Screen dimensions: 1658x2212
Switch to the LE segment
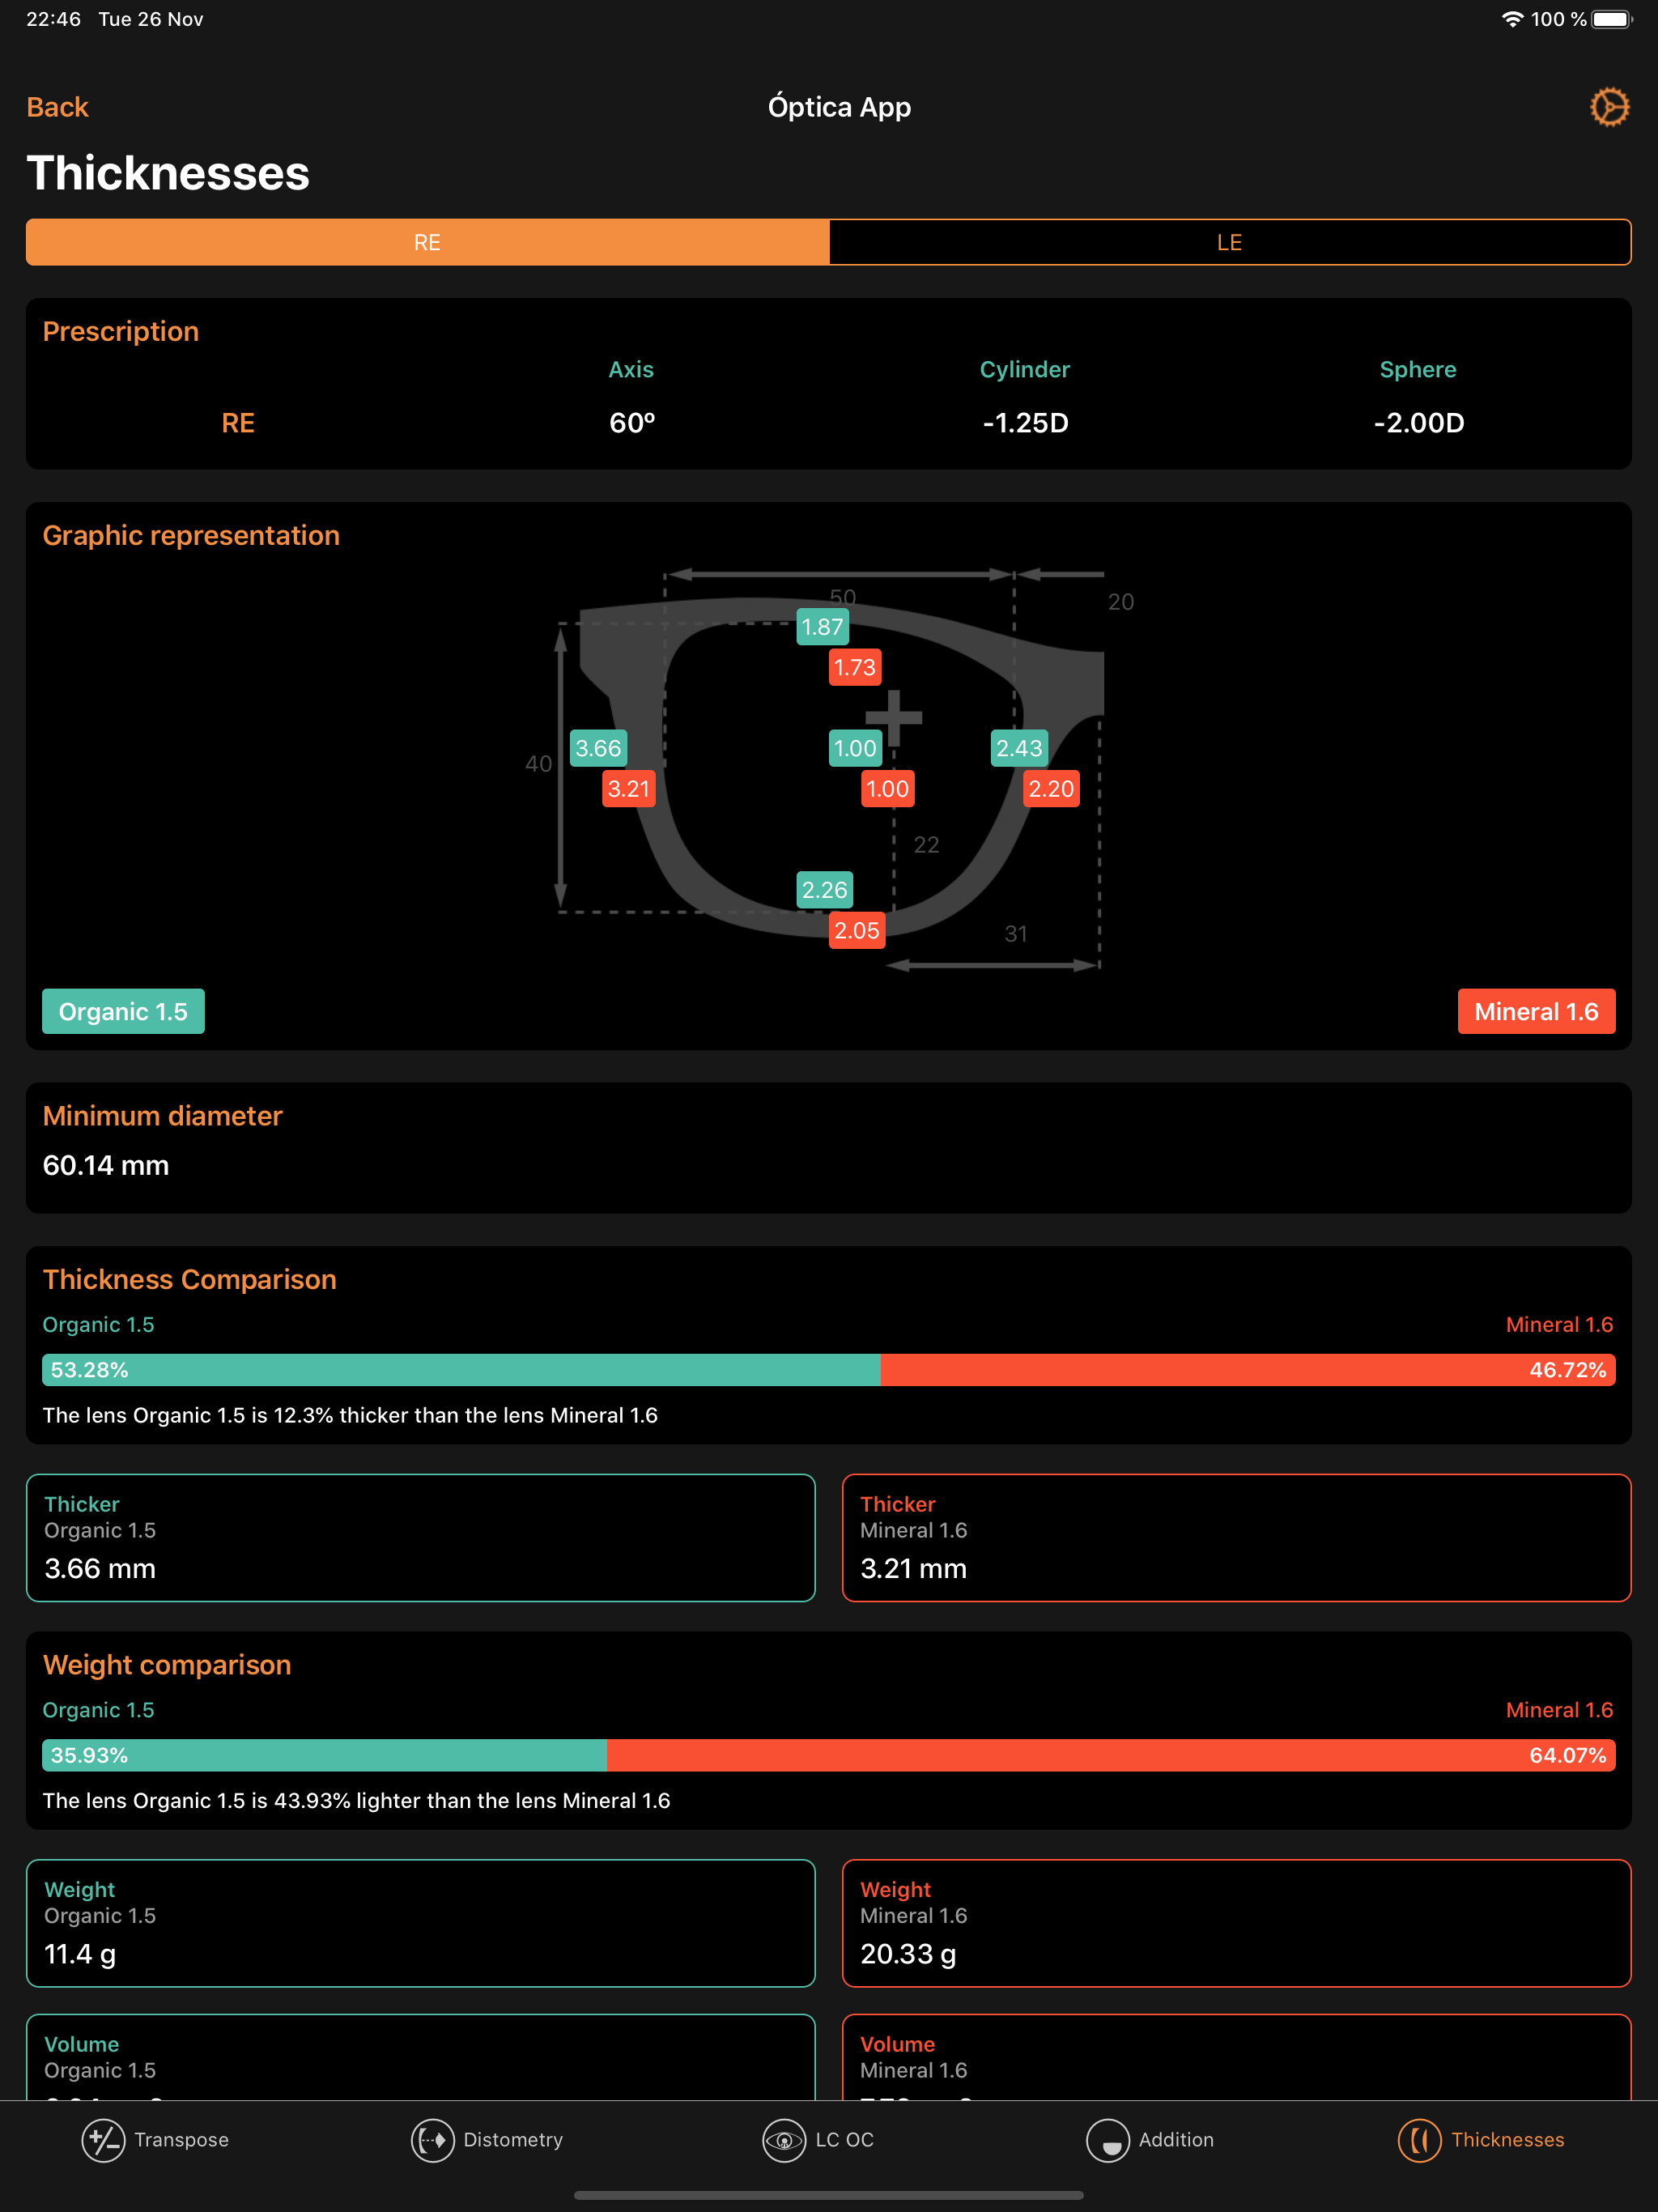(1230, 242)
